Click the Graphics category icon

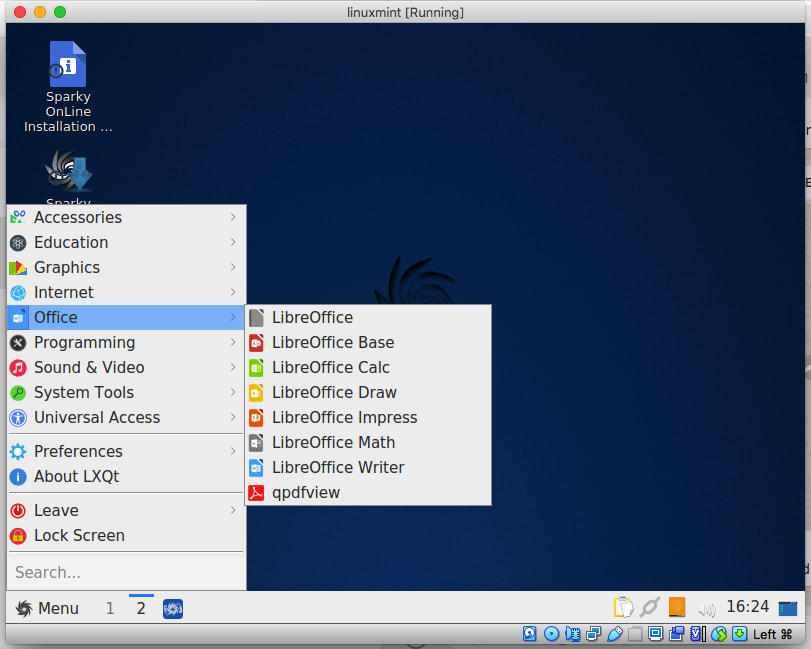click(x=18, y=267)
